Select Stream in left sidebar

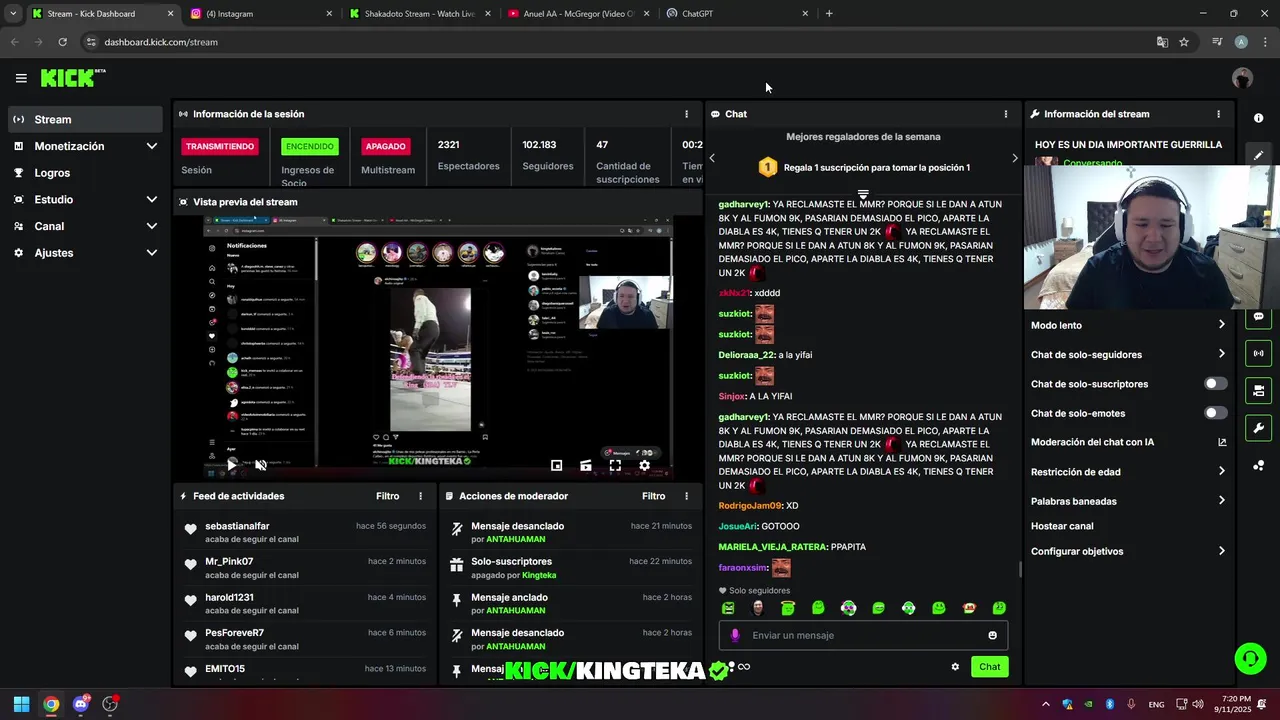tap(85, 119)
